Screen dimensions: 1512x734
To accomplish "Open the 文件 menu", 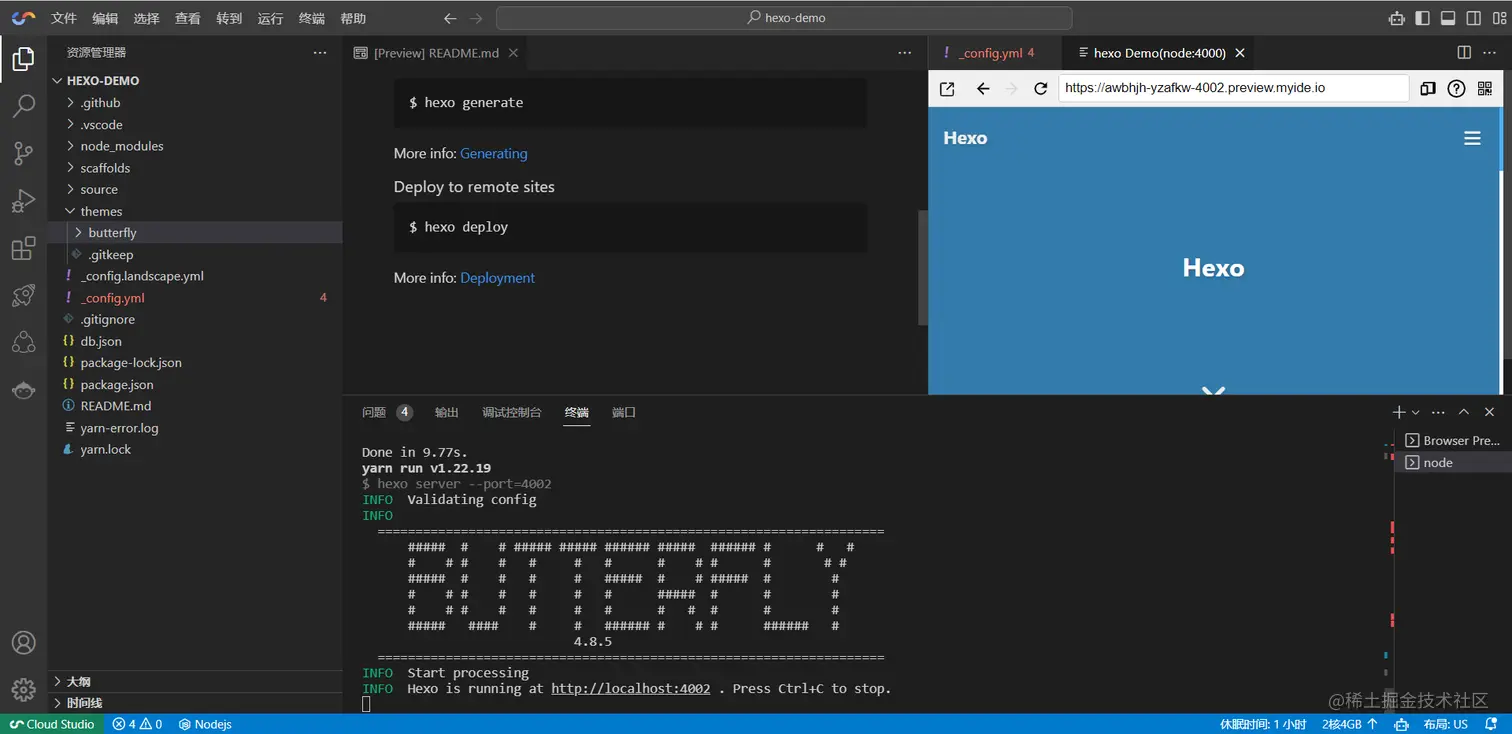I will click(x=63, y=18).
